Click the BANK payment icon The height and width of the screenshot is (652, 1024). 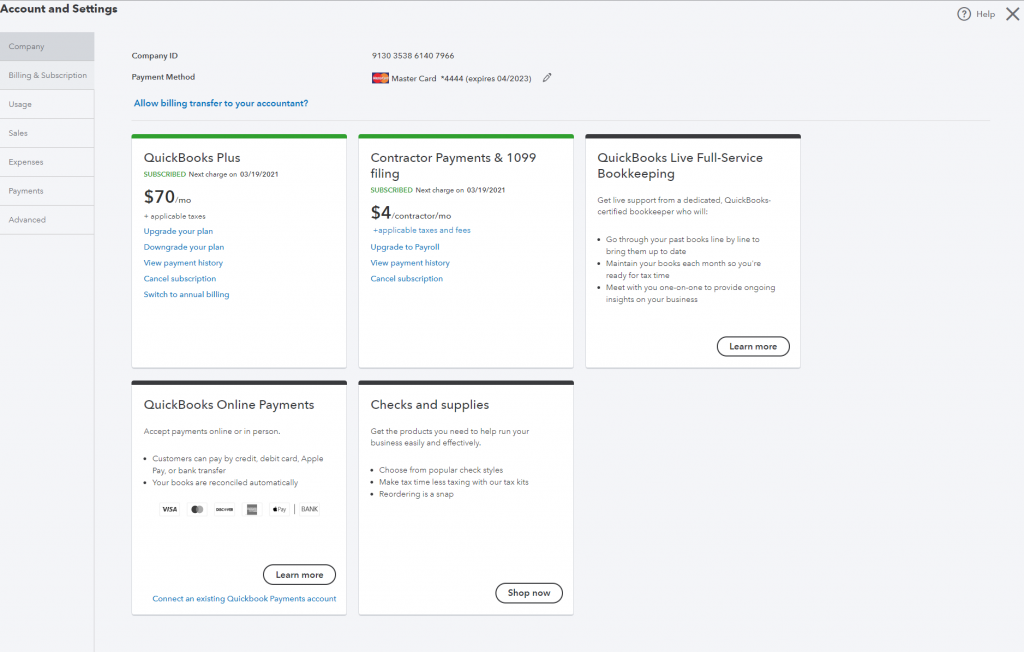310,510
